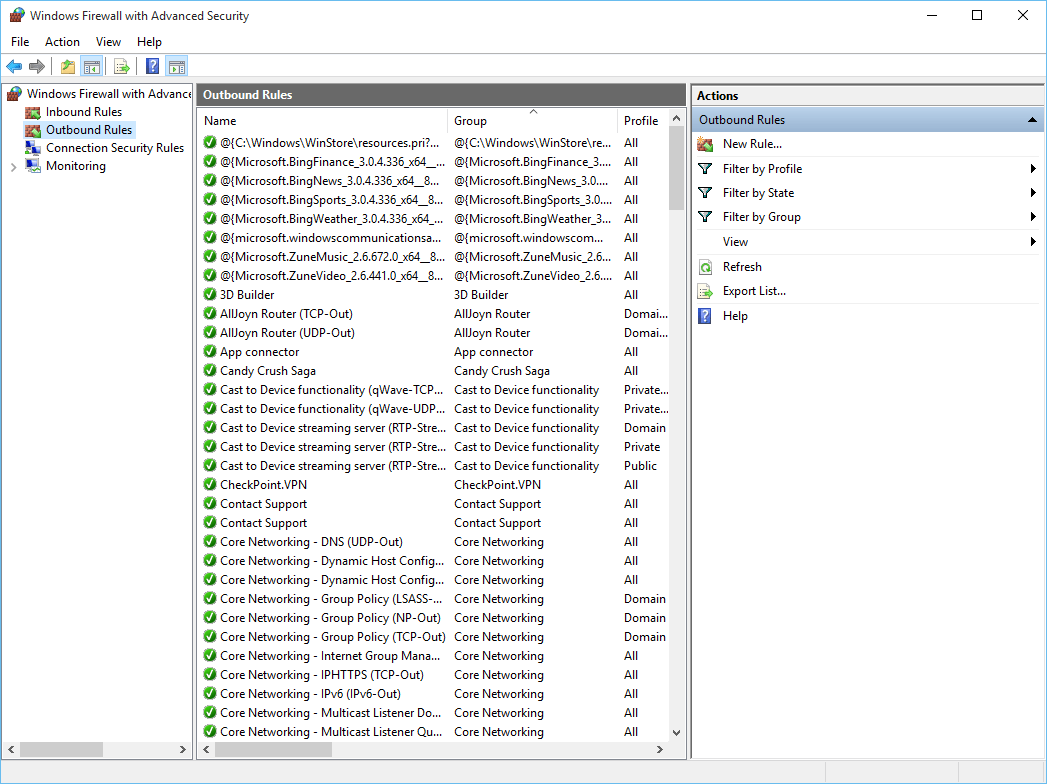This screenshot has width=1047, height=784.
Task: Open the Filter by Group submenu arrow
Action: (1033, 217)
